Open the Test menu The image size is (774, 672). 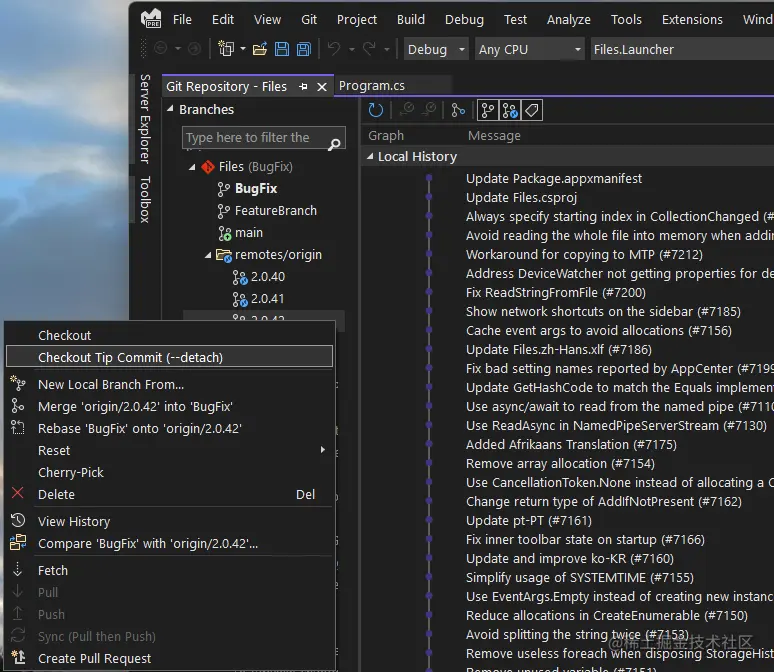coord(515,19)
